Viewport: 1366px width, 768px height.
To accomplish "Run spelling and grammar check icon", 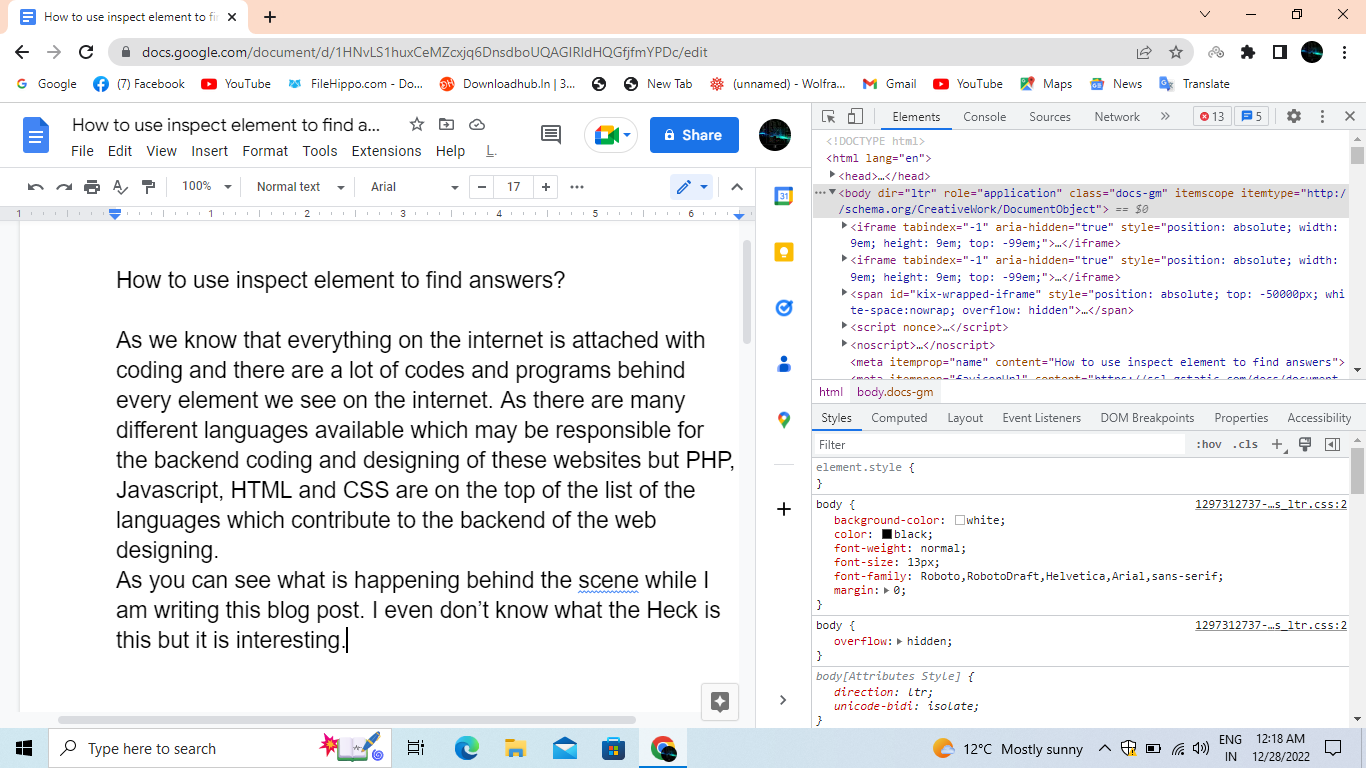I will [x=120, y=187].
